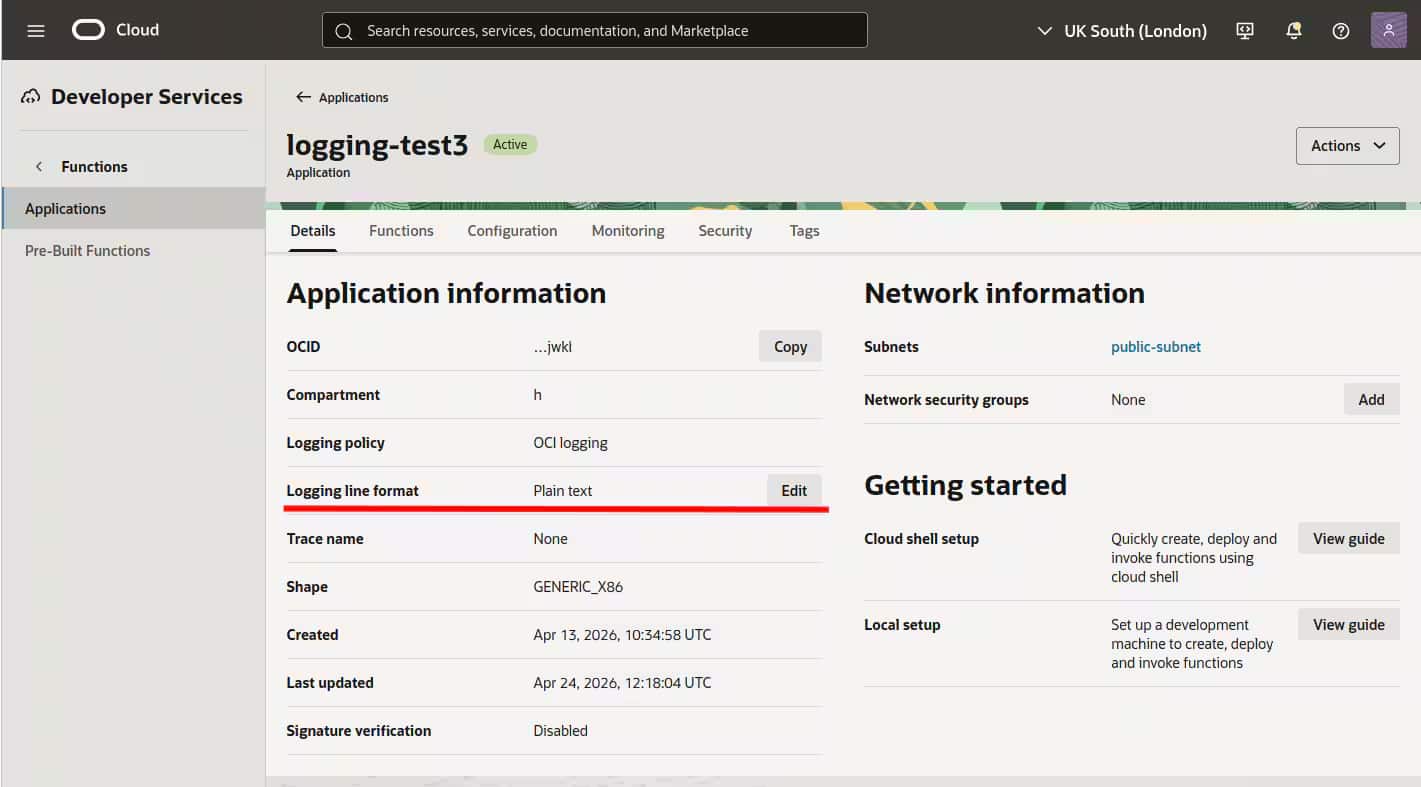
Task: Switch to the Tags tab
Action: (804, 231)
